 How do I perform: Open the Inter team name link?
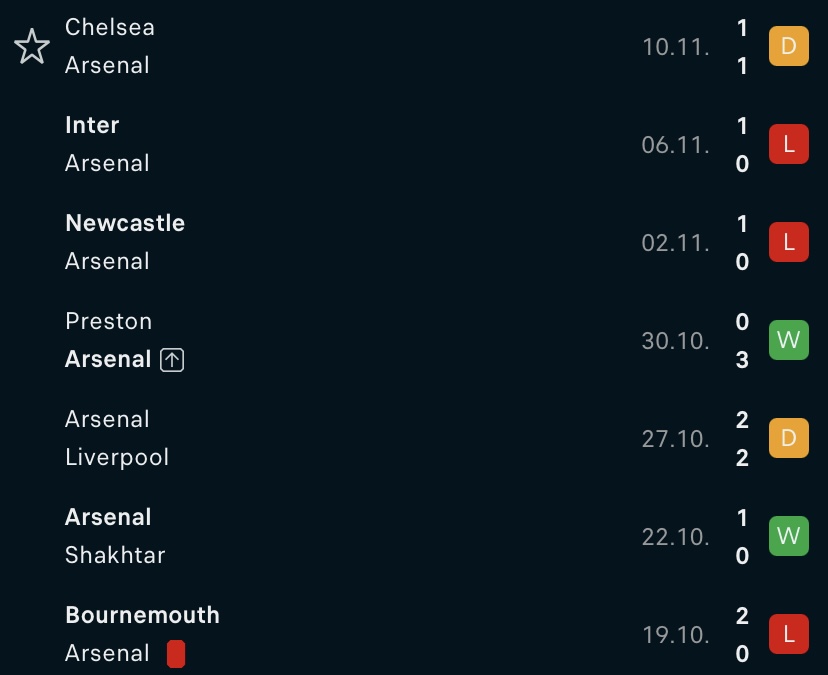92,125
